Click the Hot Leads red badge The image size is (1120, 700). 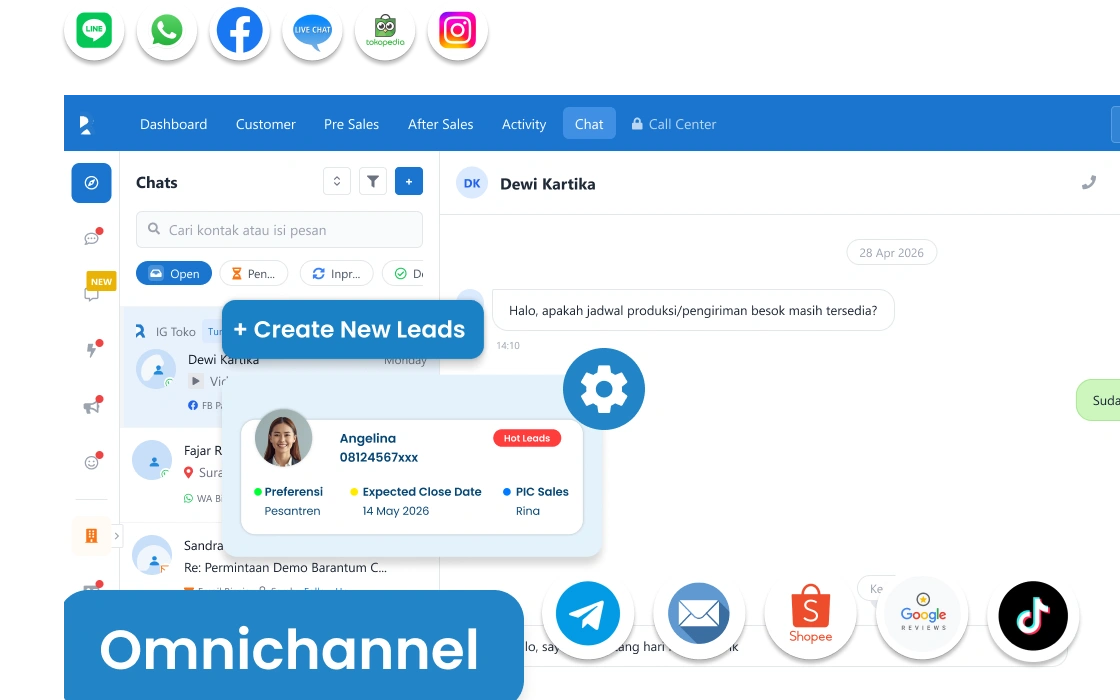tap(527, 438)
